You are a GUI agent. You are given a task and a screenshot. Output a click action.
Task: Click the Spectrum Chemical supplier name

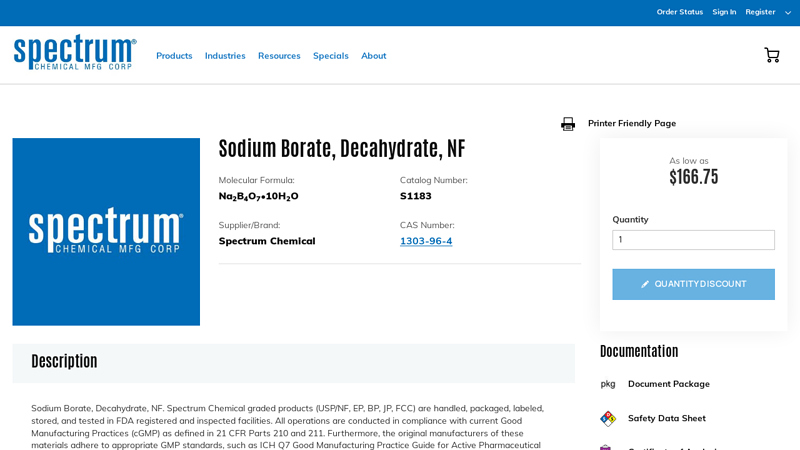tap(267, 241)
